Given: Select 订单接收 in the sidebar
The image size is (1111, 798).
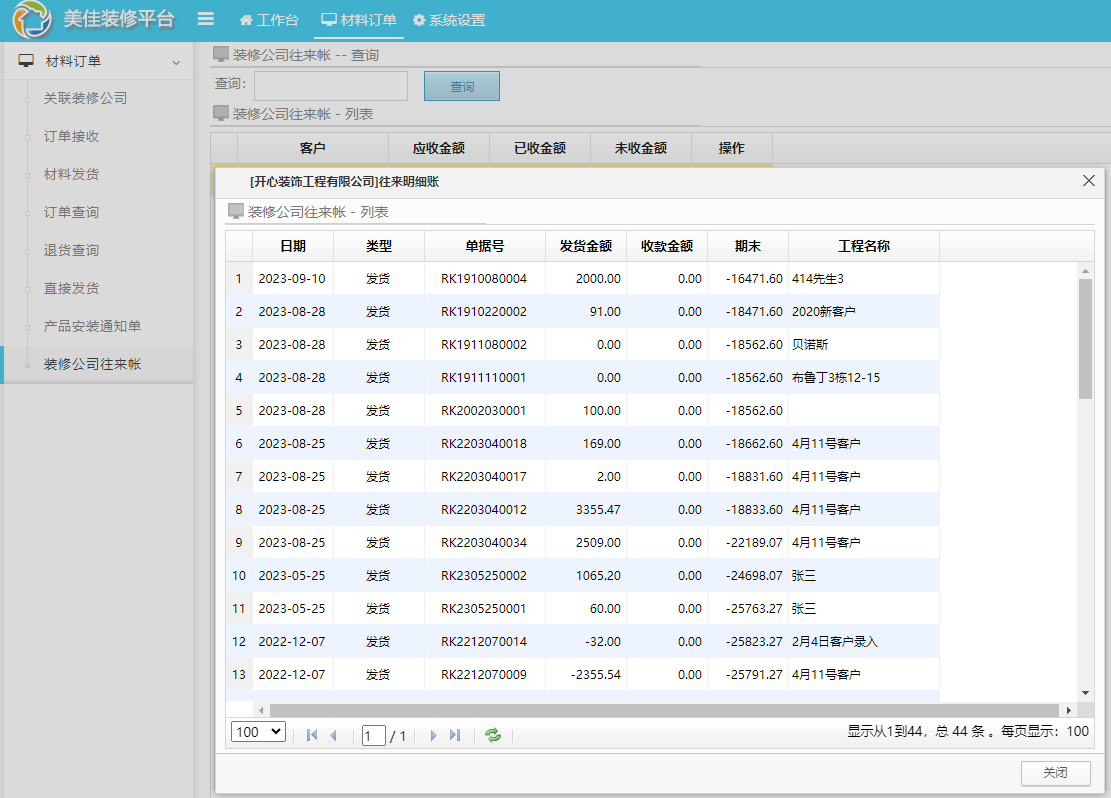Looking at the screenshot, I should 71,136.
